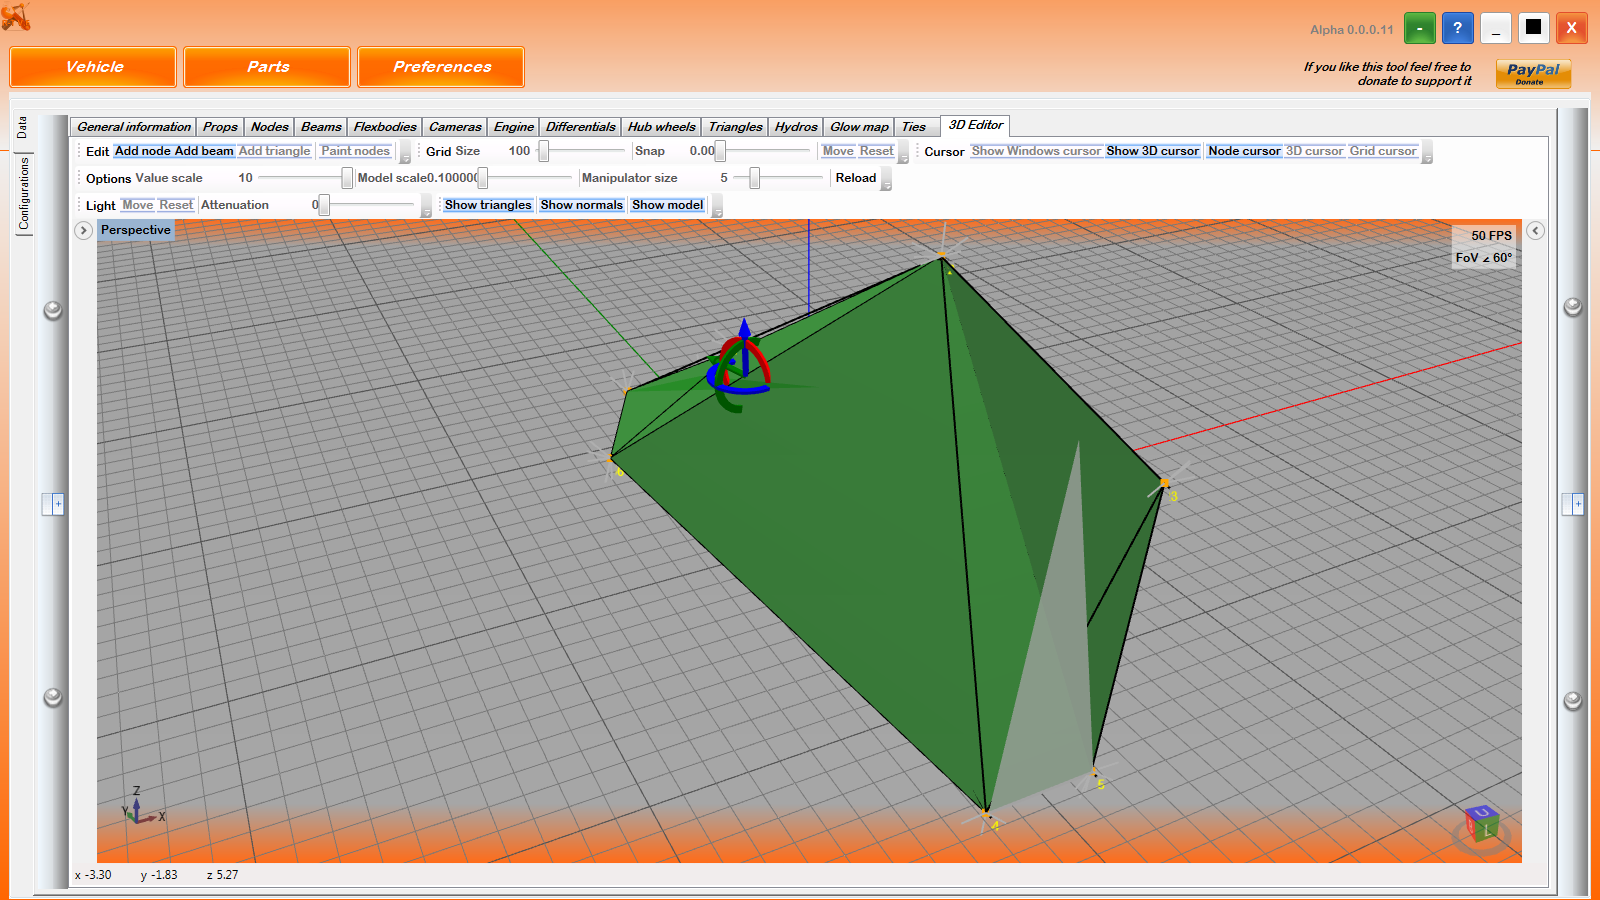Click the upper left round panel knob
The image size is (1600, 900).
(53, 310)
